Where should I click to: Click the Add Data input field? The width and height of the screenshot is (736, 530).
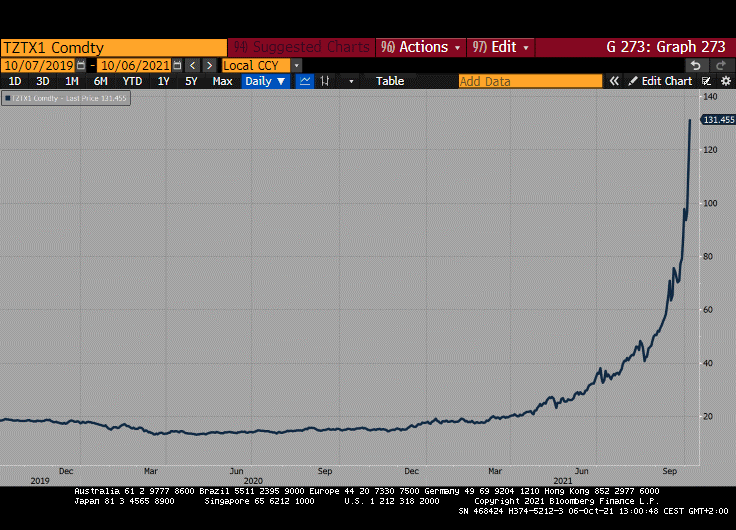[x=530, y=81]
